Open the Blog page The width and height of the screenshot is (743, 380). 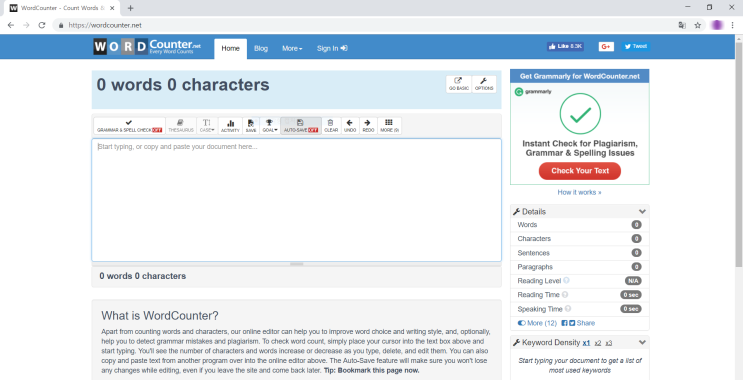tap(261, 48)
